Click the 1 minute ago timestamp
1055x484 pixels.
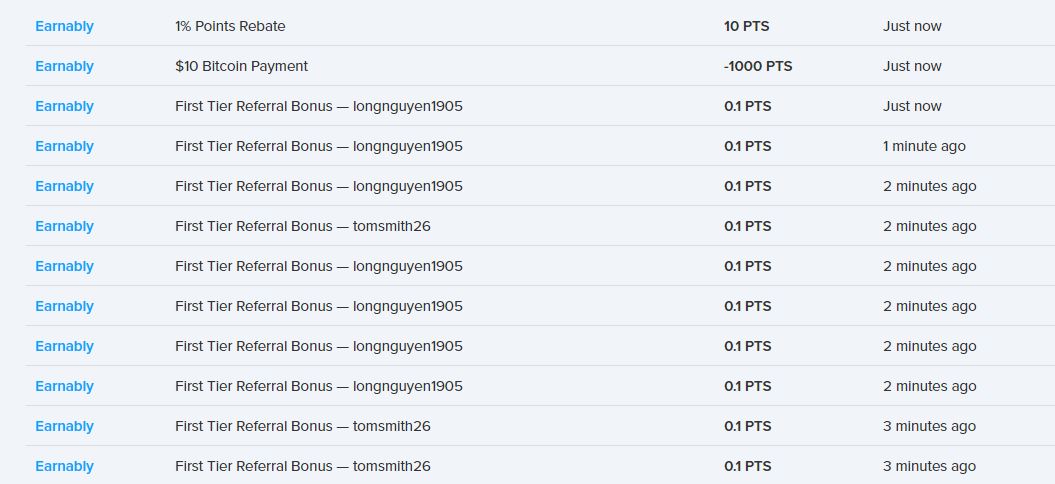coord(924,146)
